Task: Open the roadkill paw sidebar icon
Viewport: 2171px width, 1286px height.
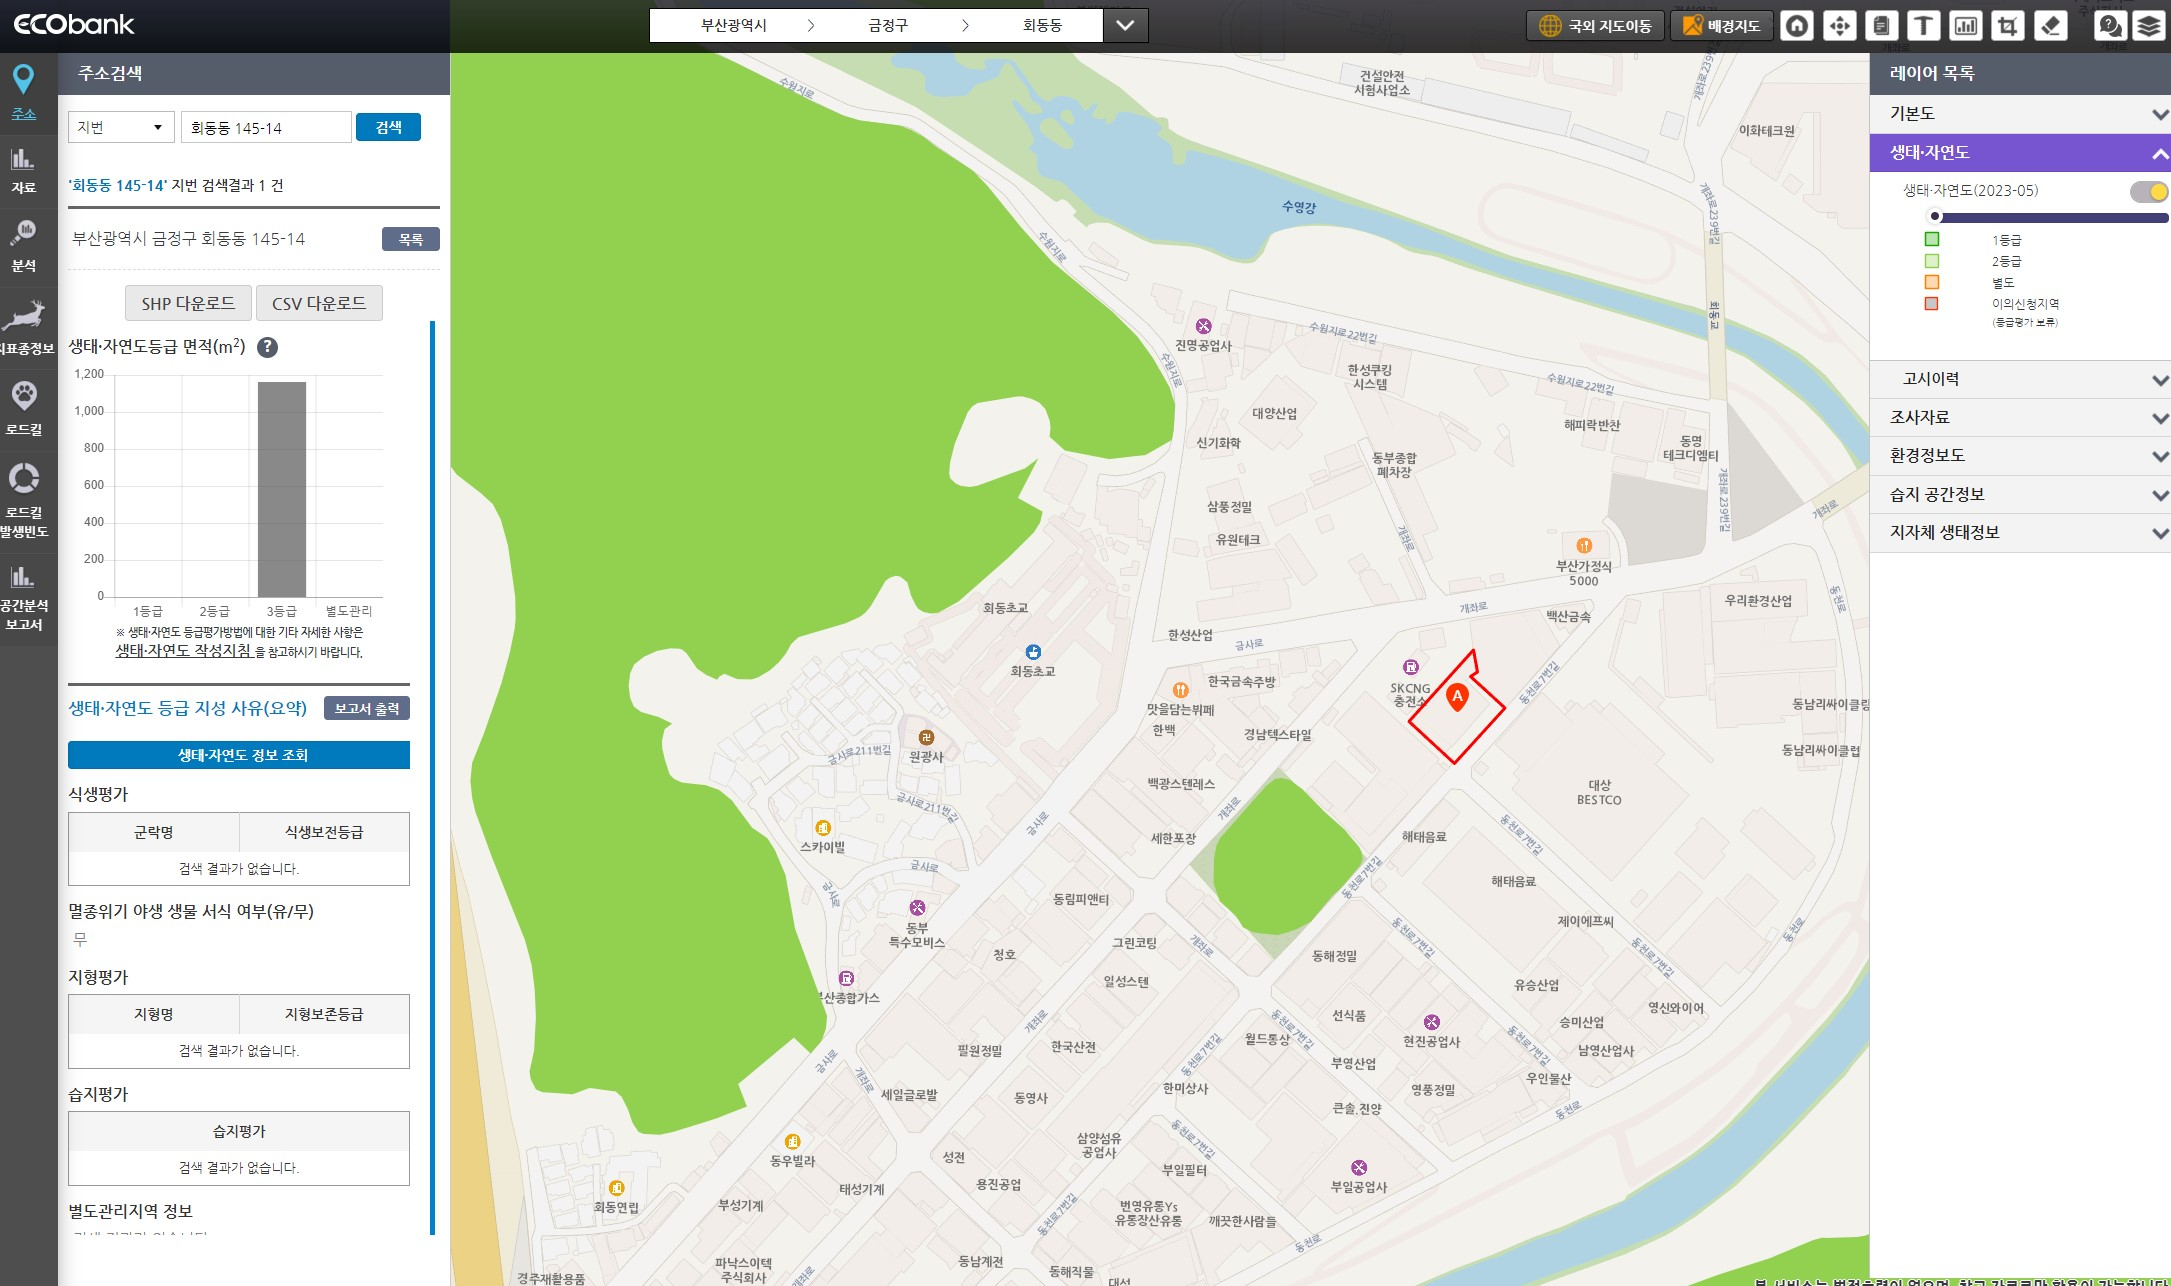Action: pyautogui.click(x=24, y=406)
